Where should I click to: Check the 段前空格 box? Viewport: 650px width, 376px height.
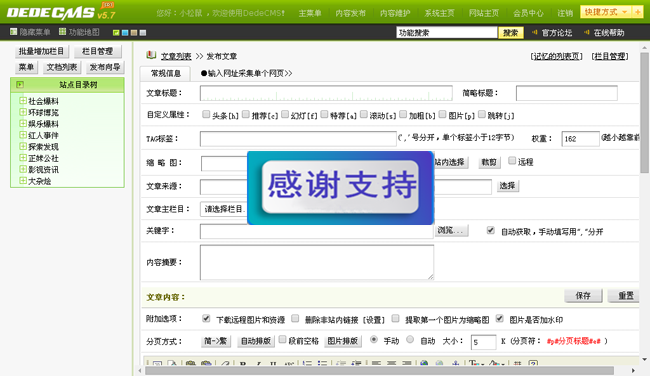pyautogui.click(x=282, y=340)
